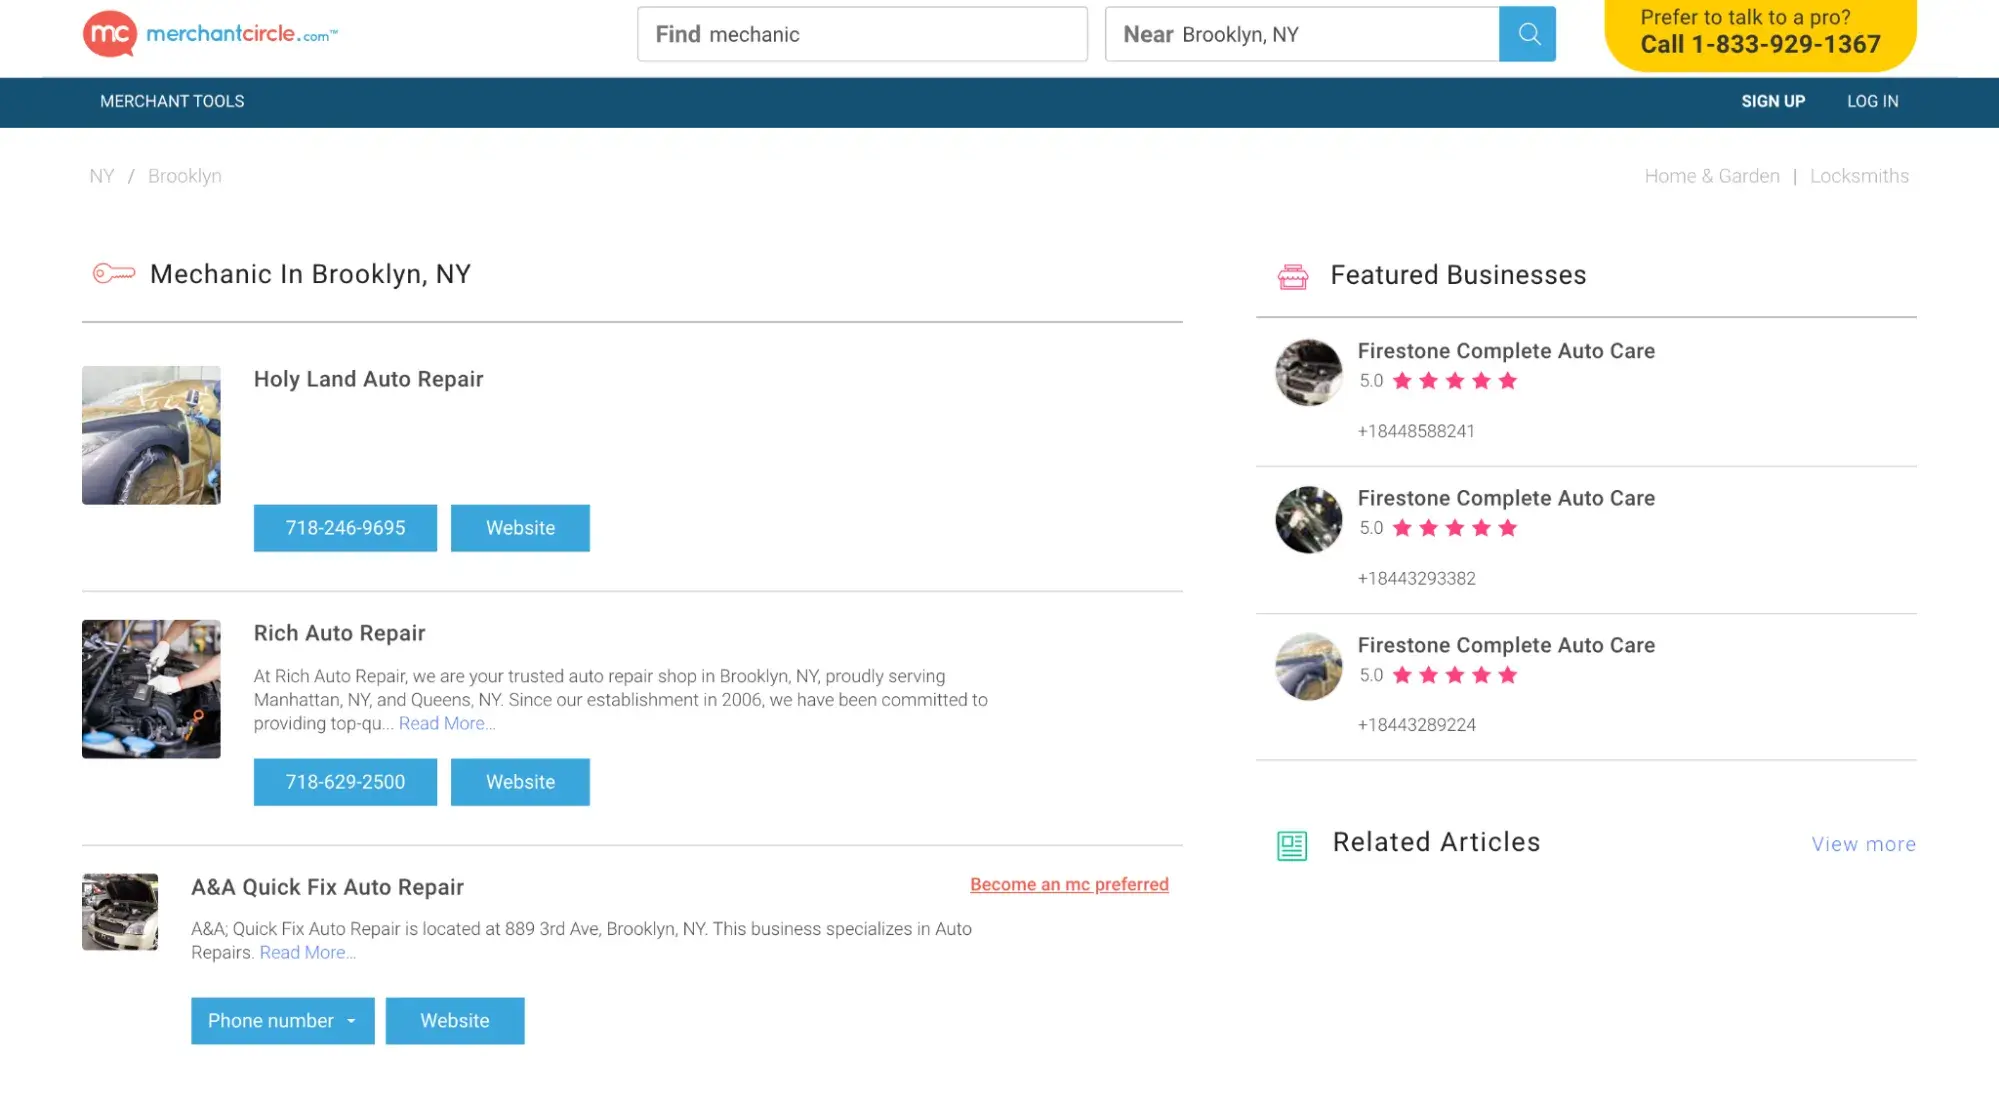Click the Brooklyn breadcrumb link
Image resolution: width=1999 pixels, height=1093 pixels.
[x=184, y=176]
